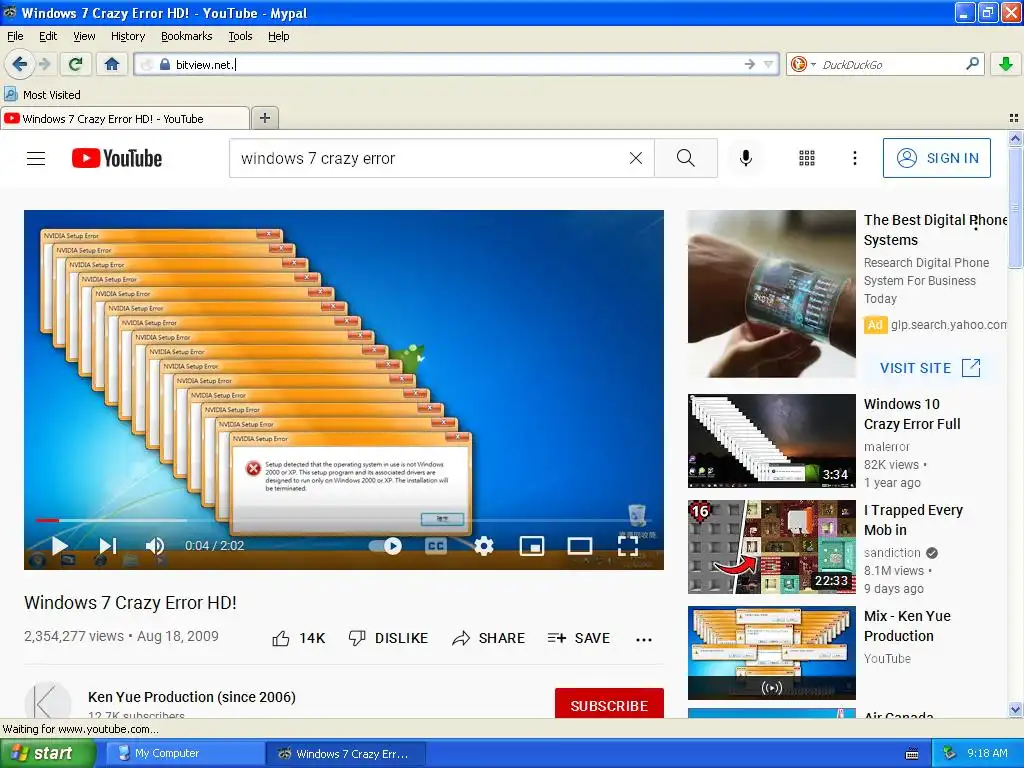Viewport: 1024px width, 768px height.
Task: Click the YouTube search magnifier button
Action: click(x=686, y=158)
